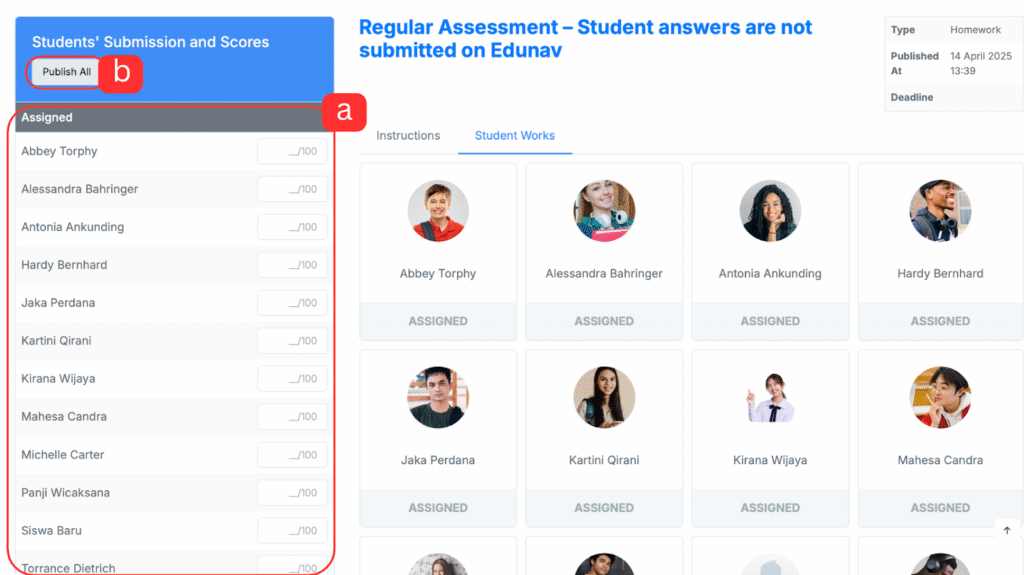Click the ASSIGNED status under Jaka Perdana
This screenshot has width=1024, height=575.
[x=438, y=508]
